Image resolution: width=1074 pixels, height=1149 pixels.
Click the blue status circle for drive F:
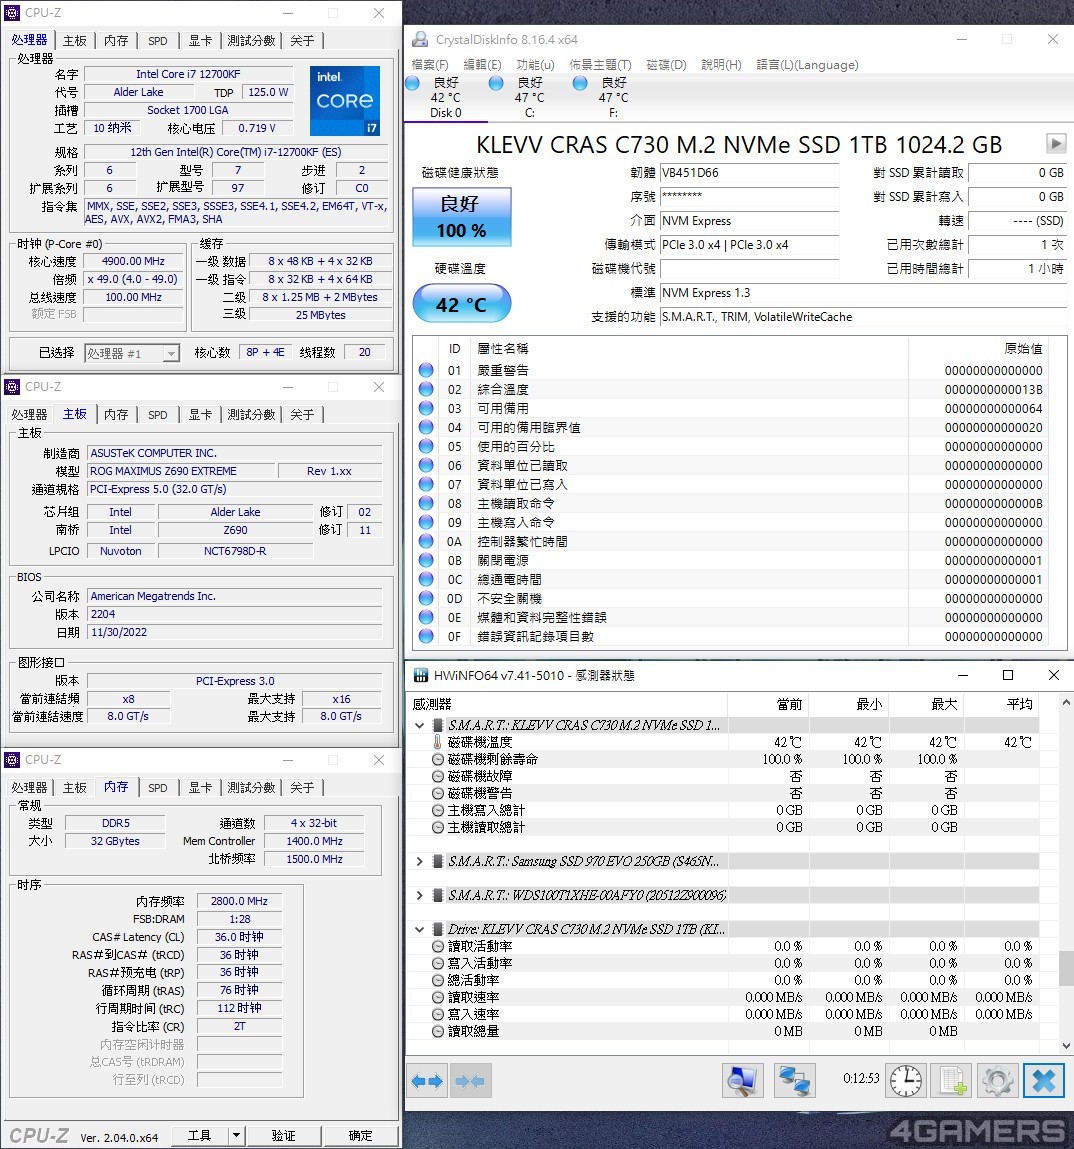pos(580,84)
